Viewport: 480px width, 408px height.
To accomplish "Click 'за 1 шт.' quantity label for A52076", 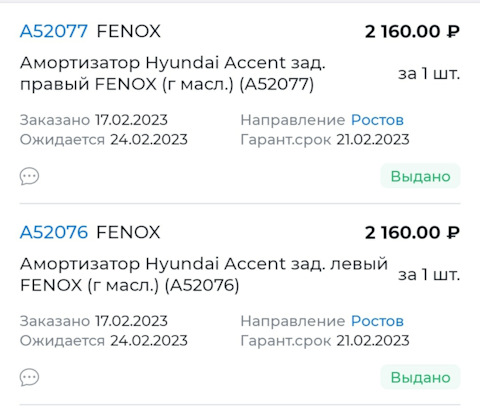I will (429, 275).
